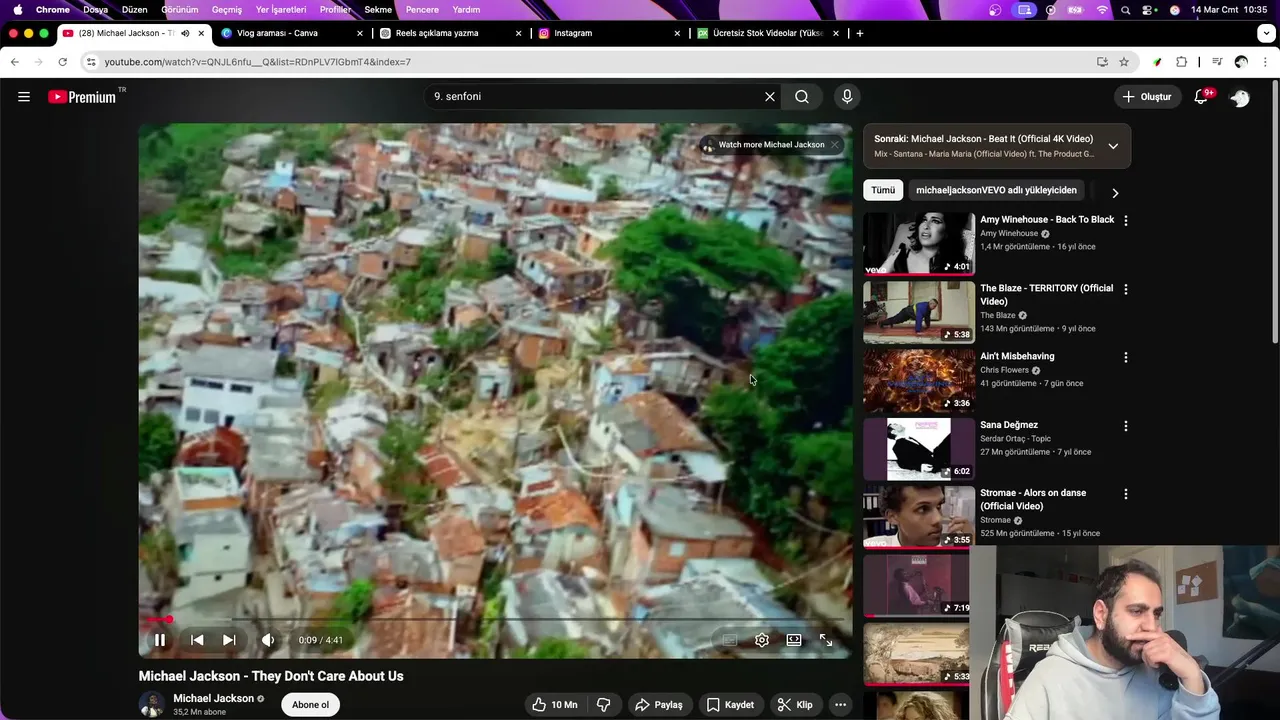Open Wi-Fi status in menu bar
This screenshot has width=1280, height=720.
(1103, 10)
